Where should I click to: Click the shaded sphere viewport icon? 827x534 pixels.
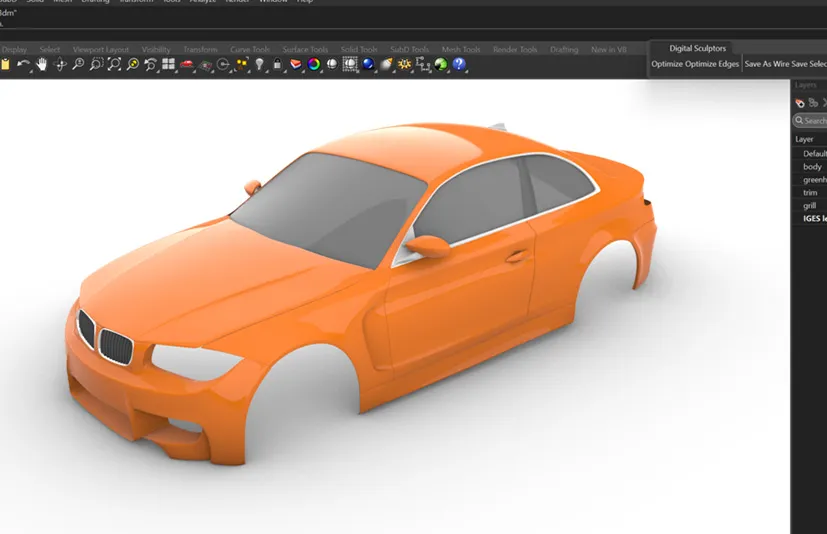coord(332,64)
